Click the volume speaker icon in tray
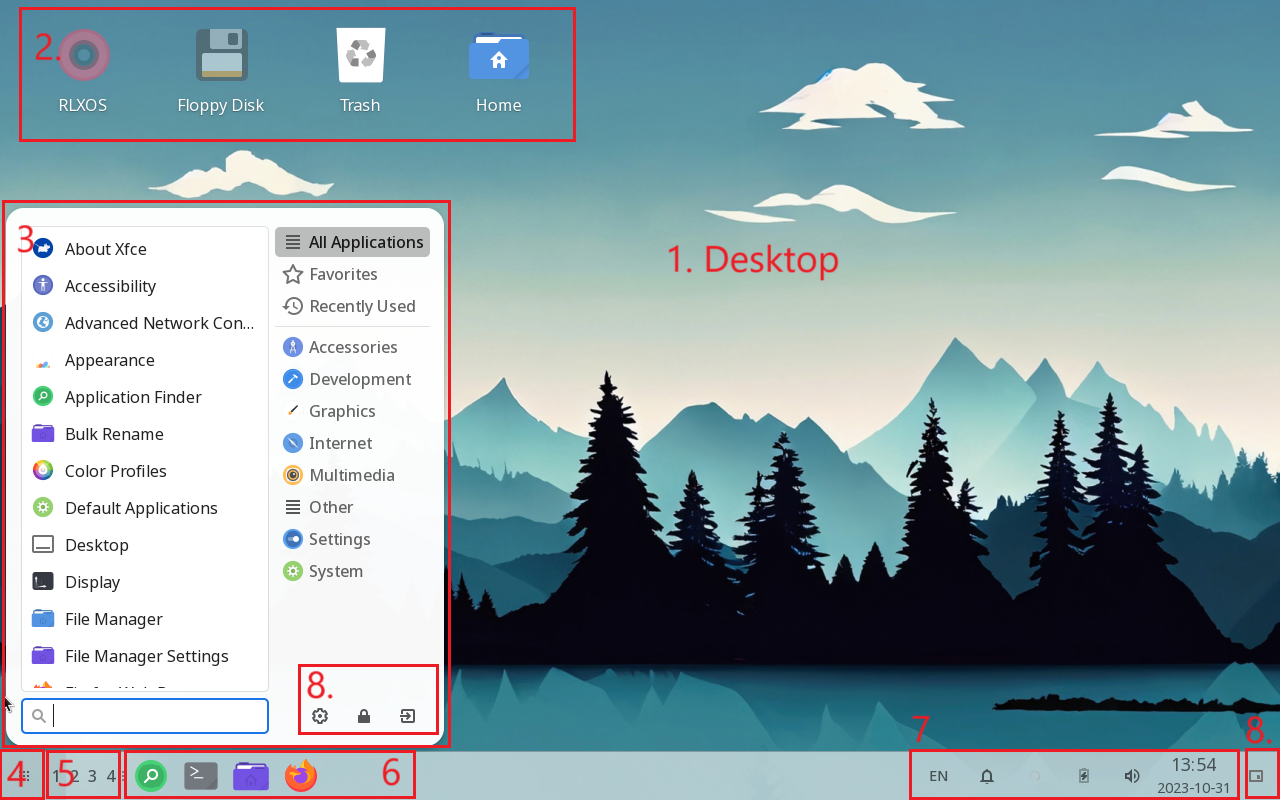The height and width of the screenshot is (800, 1280). pyautogui.click(x=1132, y=776)
